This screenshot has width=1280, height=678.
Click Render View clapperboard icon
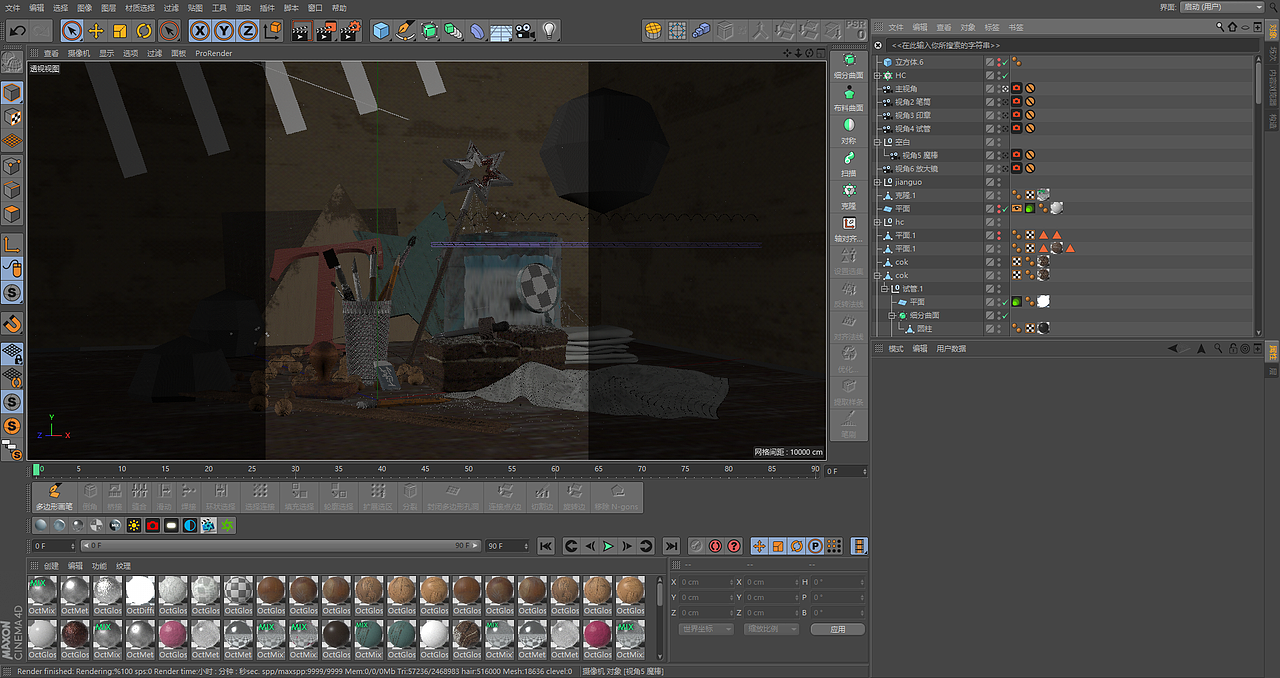tap(301, 31)
